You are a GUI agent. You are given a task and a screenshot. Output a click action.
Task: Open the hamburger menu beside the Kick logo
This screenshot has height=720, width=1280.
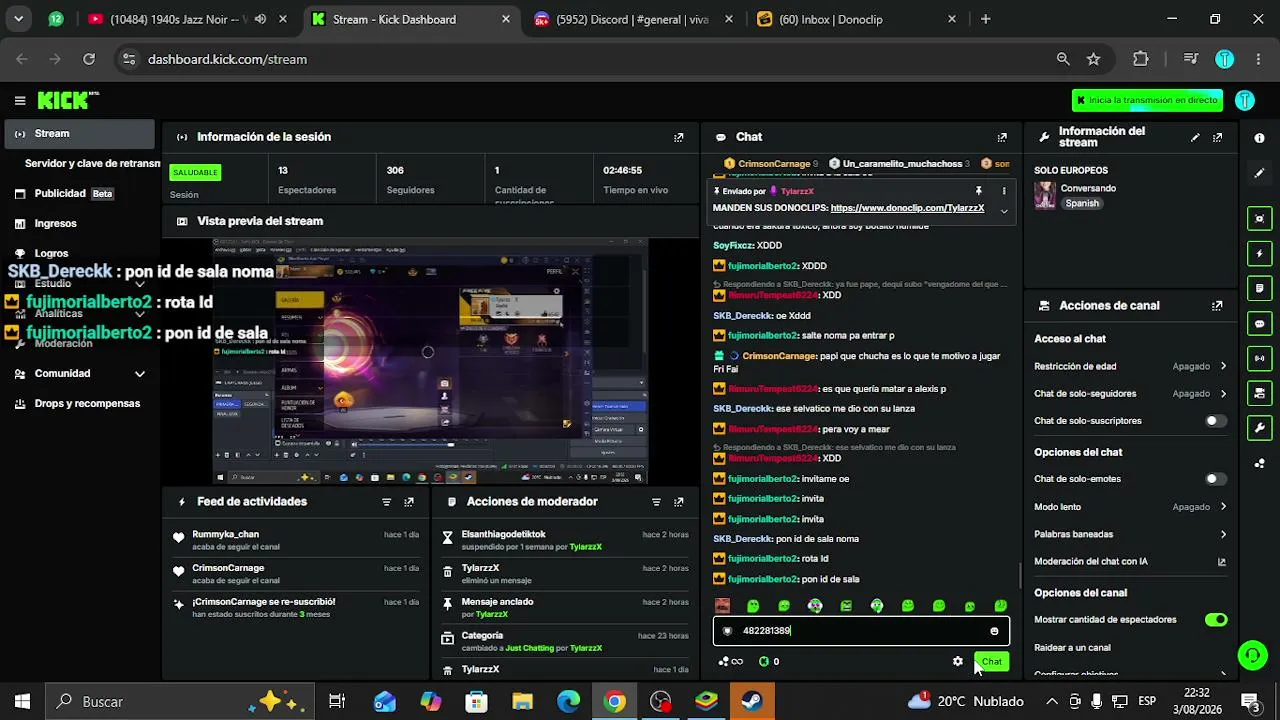tap(20, 100)
